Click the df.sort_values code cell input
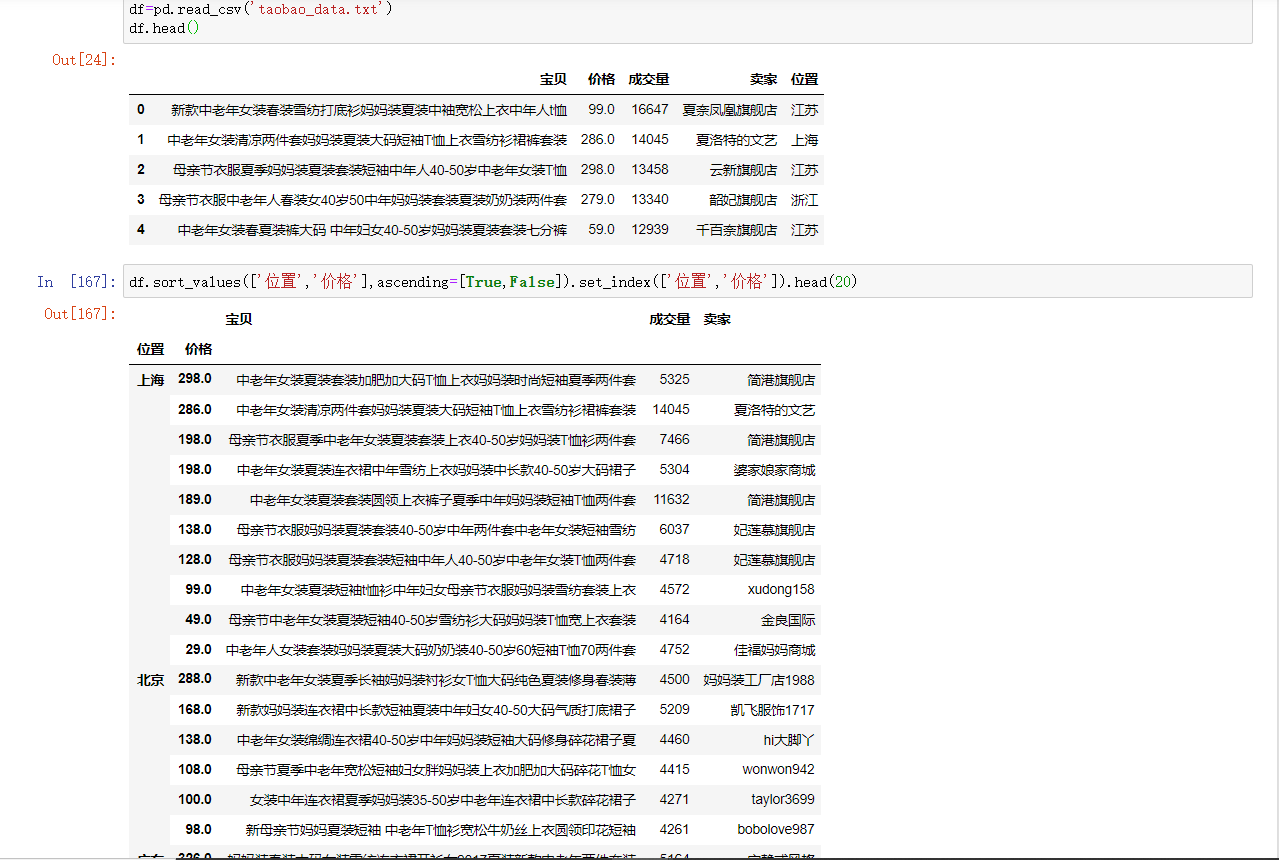 point(688,282)
